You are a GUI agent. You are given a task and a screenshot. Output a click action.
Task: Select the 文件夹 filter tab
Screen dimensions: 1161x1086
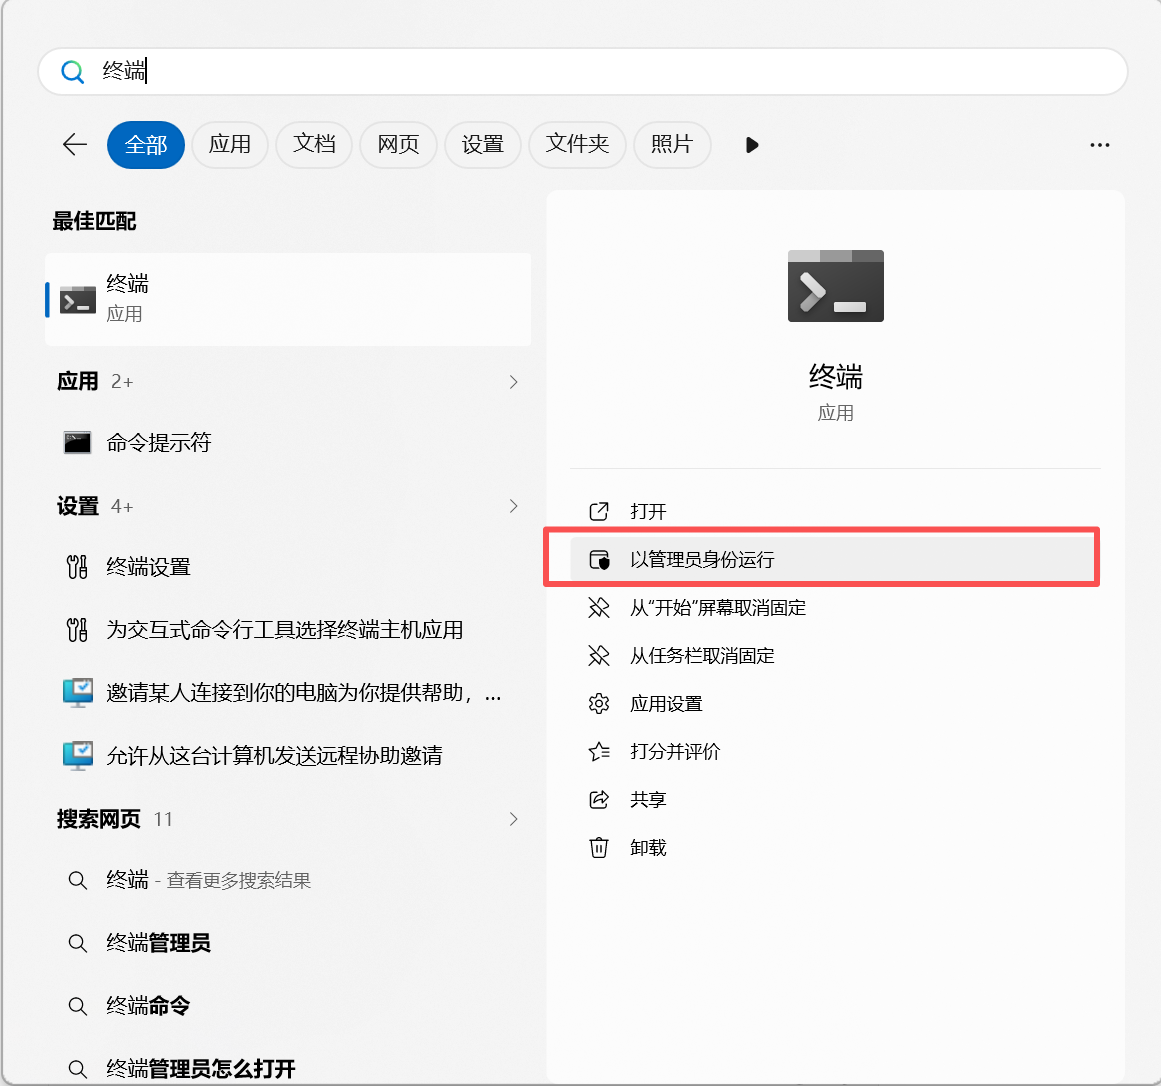pos(577,145)
